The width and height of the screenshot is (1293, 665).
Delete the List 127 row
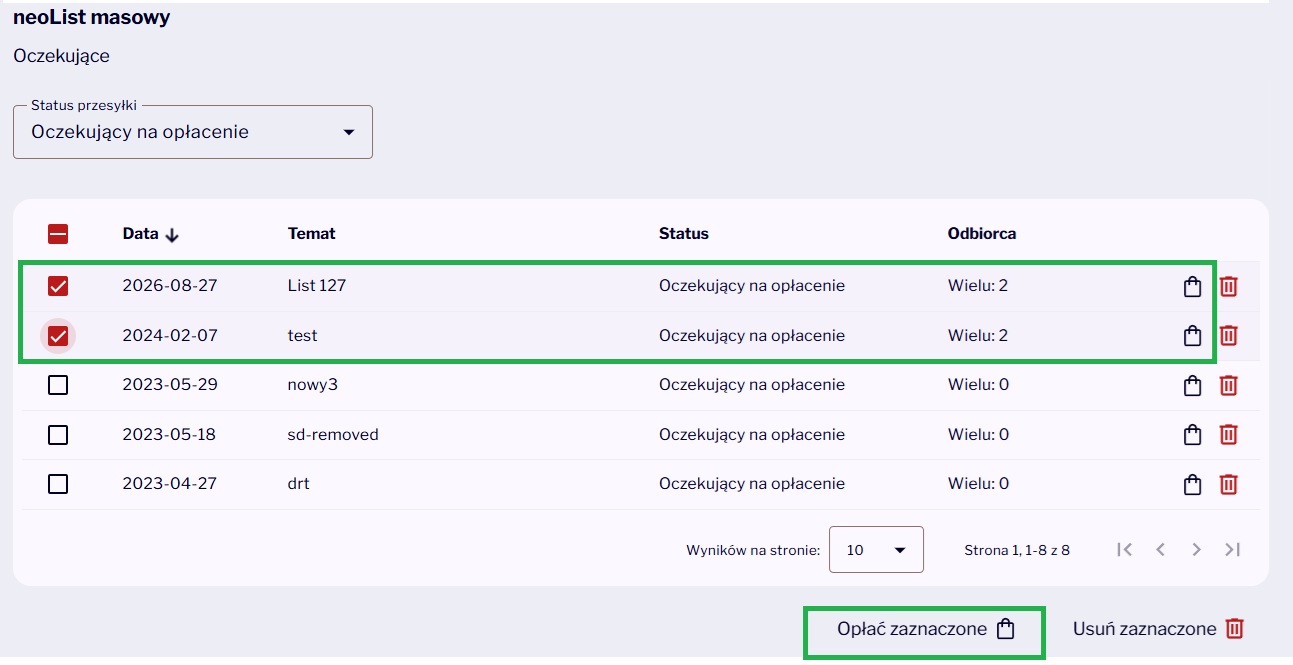tap(1229, 287)
